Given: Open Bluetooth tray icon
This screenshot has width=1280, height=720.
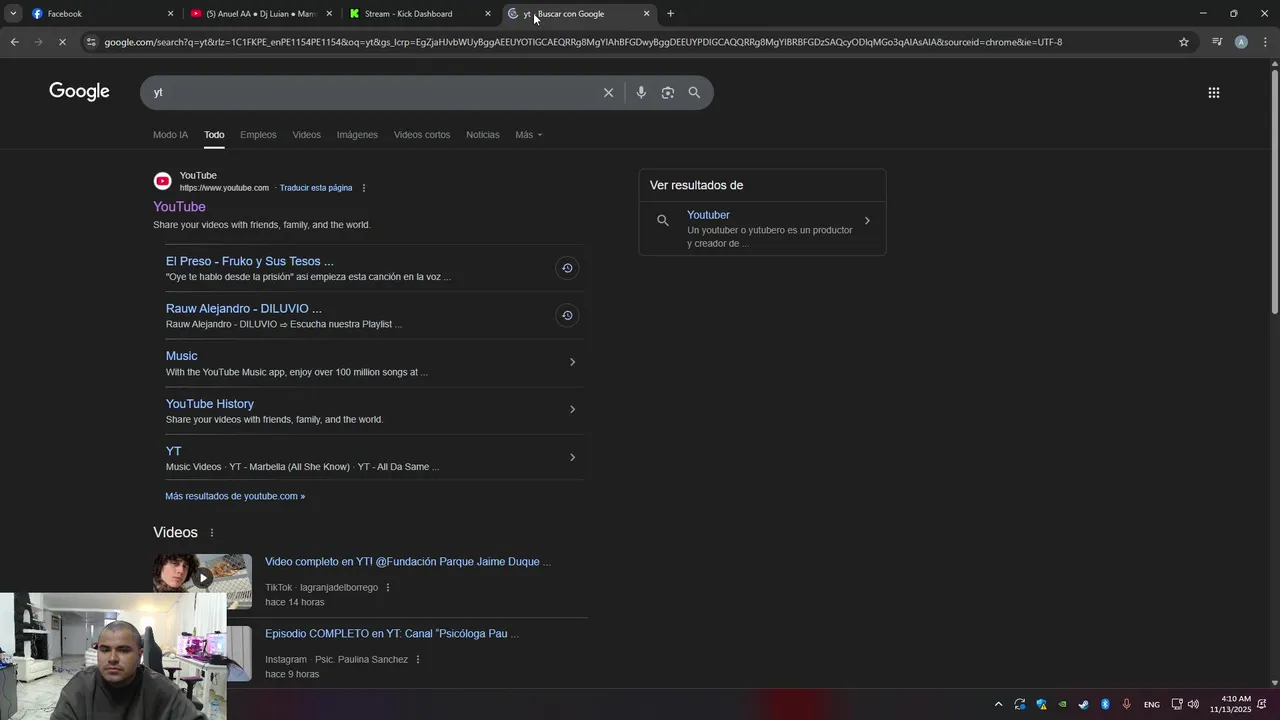Looking at the screenshot, I should pyautogui.click(x=1105, y=704).
